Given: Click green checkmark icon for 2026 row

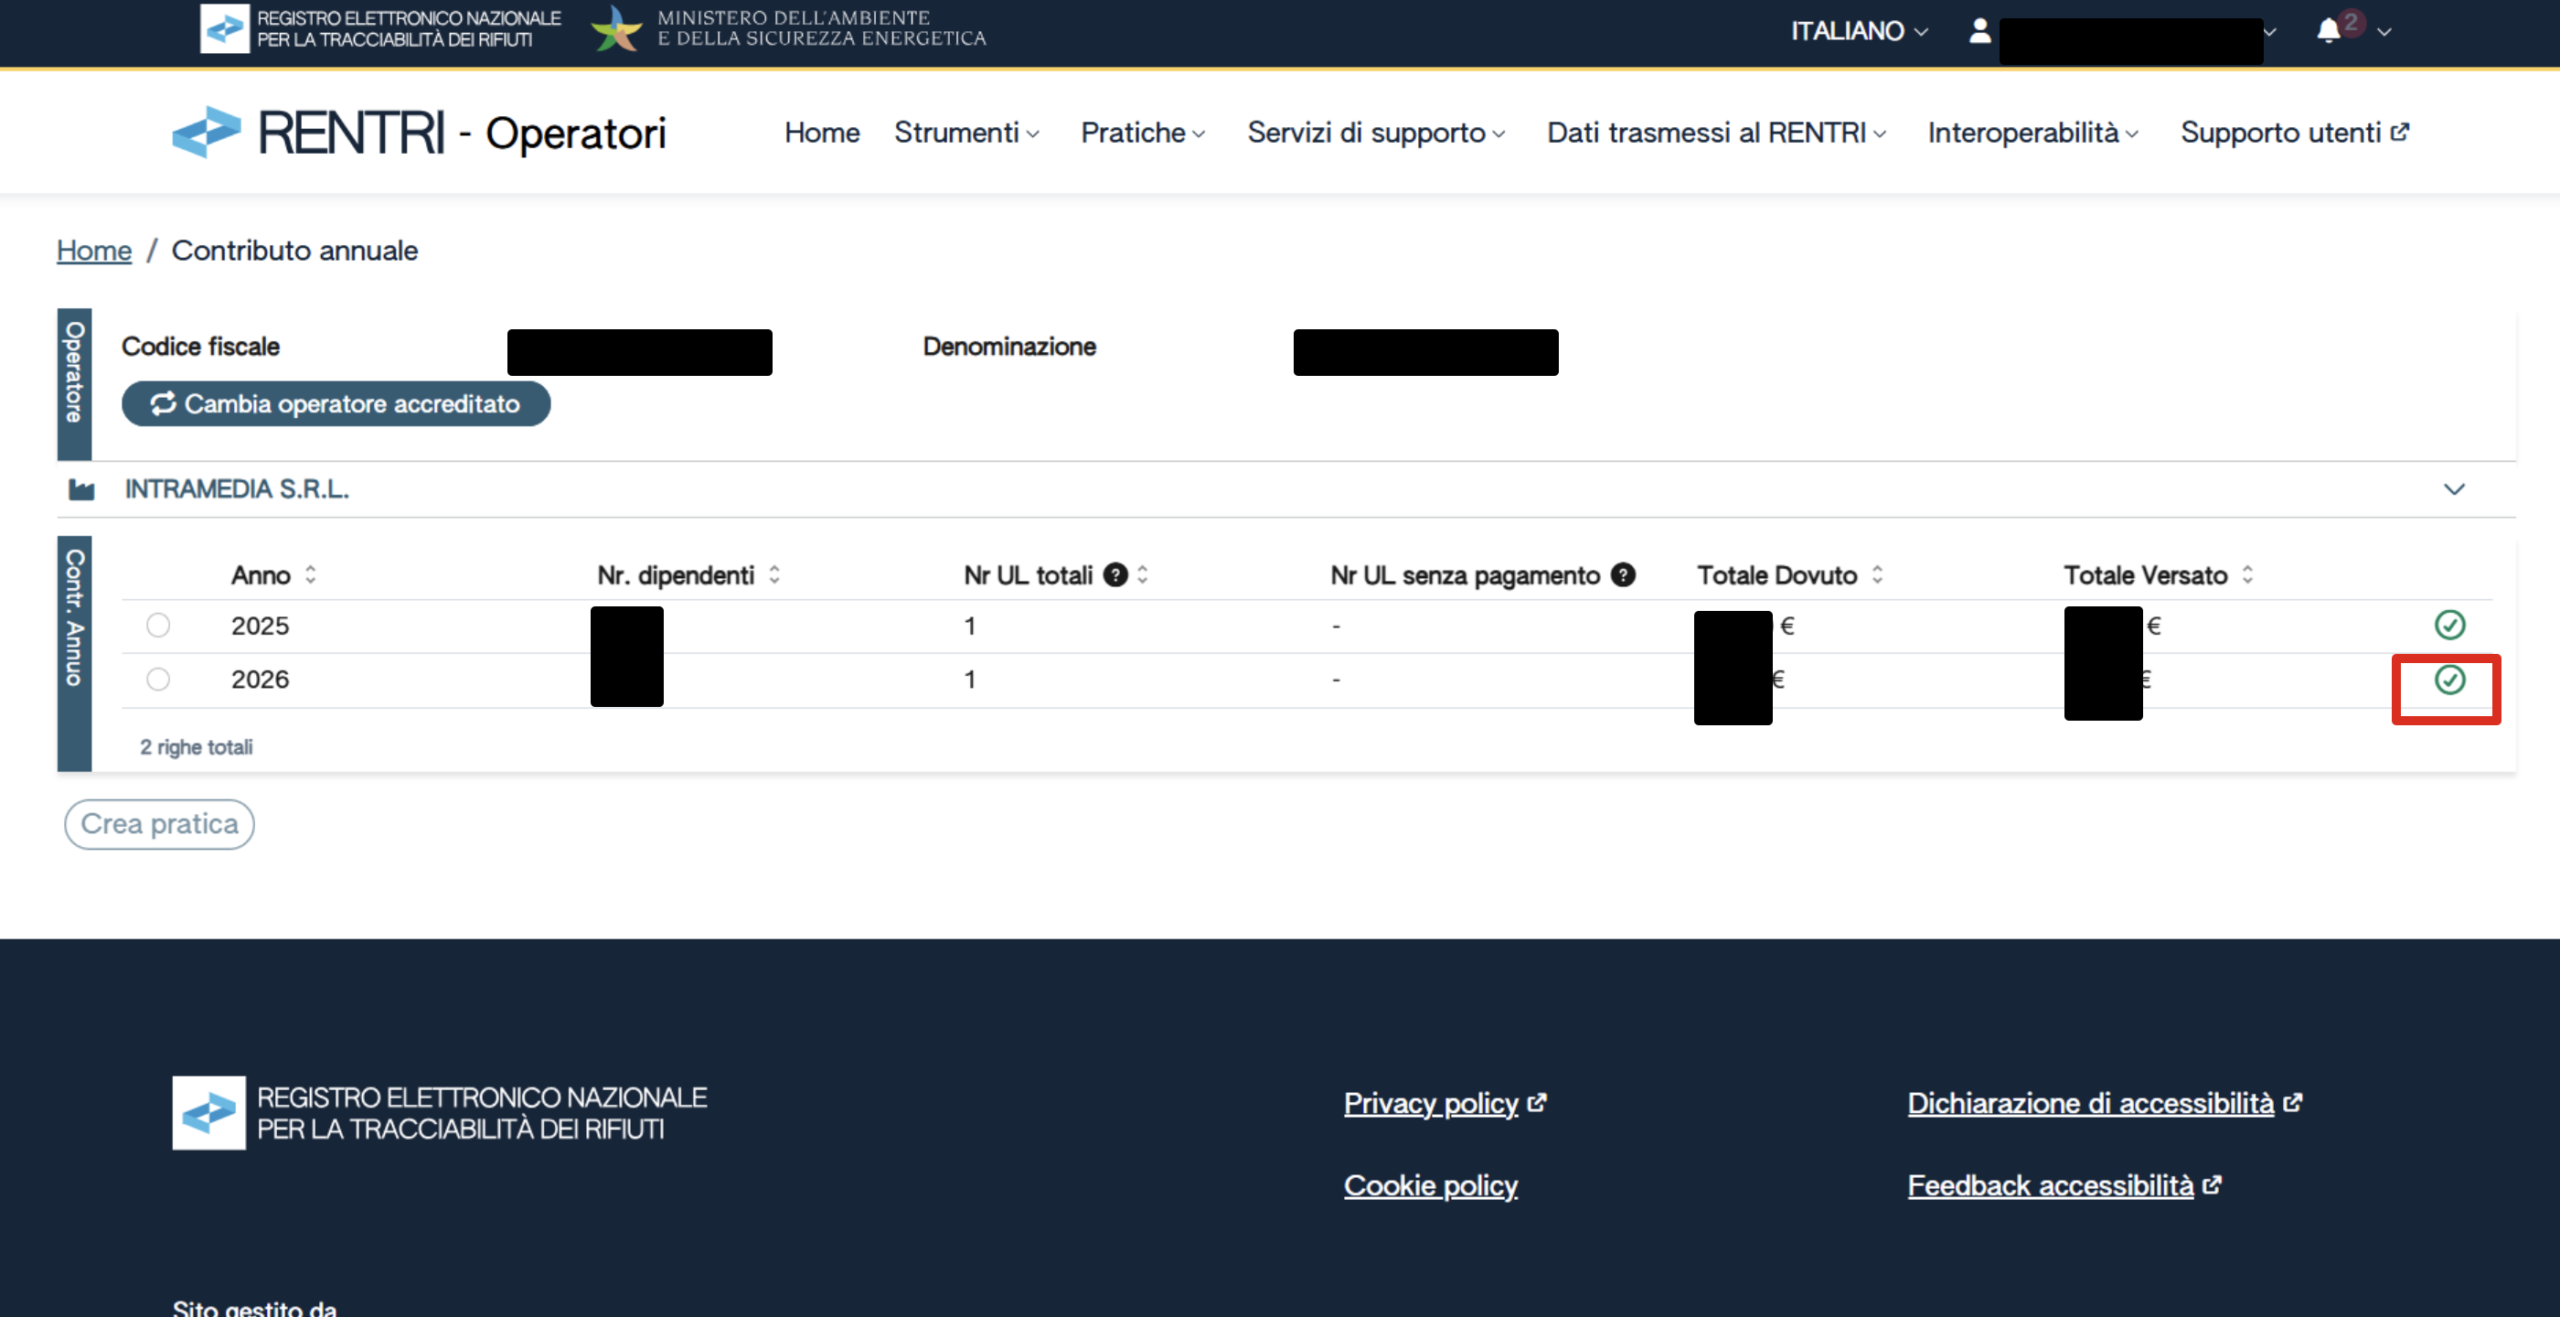Looking at the screenshot, I should pyautogui.click(x=2449, y=680).
